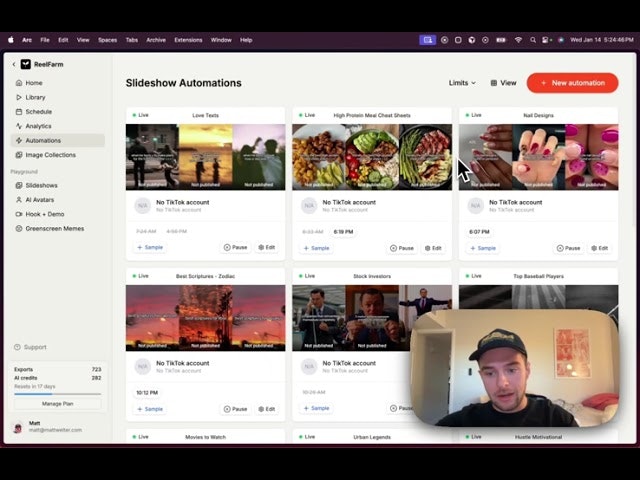The image size is (640, 480).
Task: Click first thumbnail in Stock Investors card
Action: [x=319, y=318]
